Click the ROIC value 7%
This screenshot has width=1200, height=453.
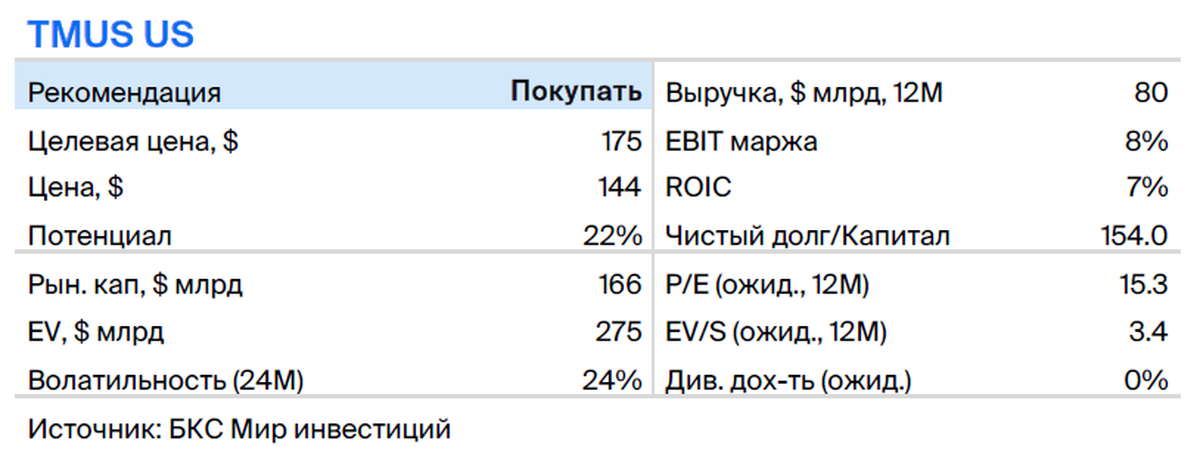(x=1147, y=188)
